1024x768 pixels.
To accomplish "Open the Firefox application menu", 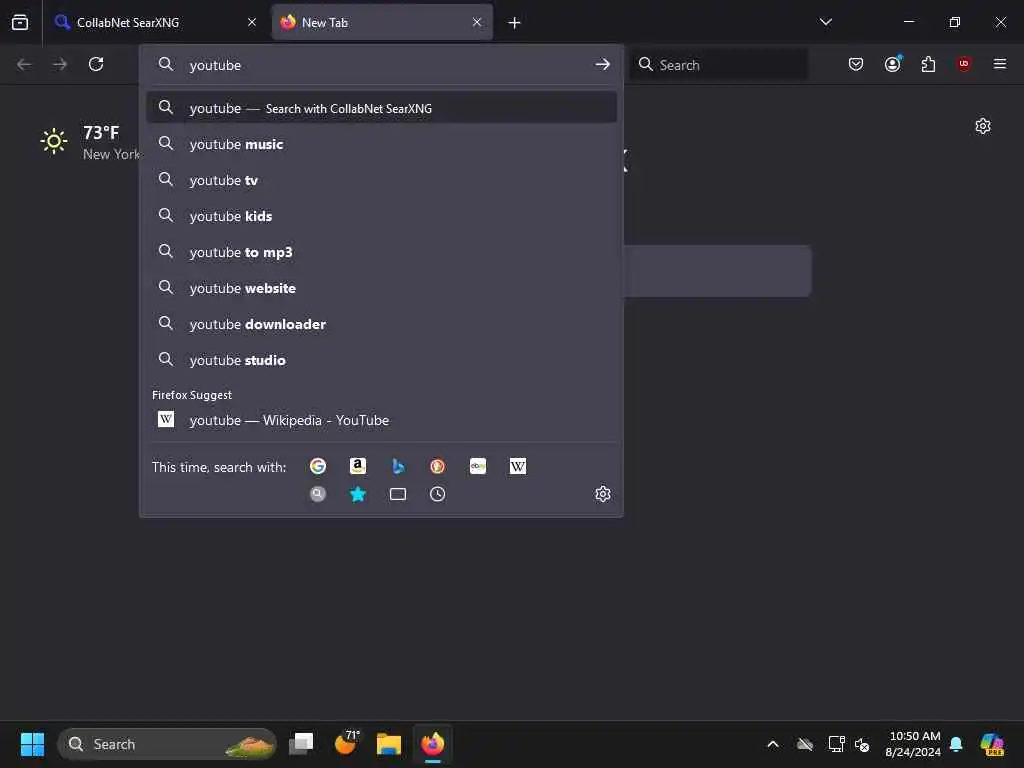I will [1000, 64].
